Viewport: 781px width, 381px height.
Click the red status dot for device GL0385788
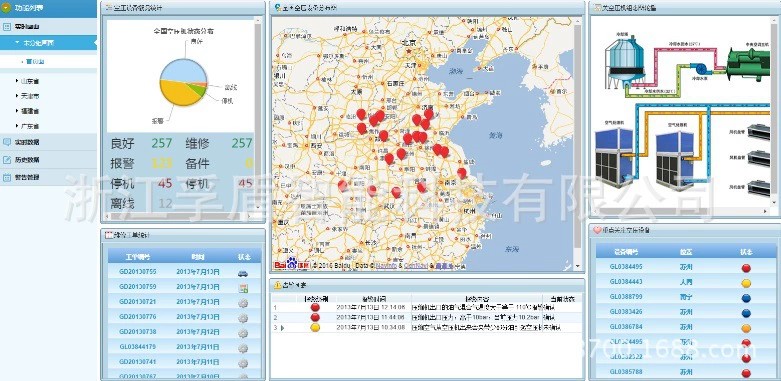tap(746, 373)
